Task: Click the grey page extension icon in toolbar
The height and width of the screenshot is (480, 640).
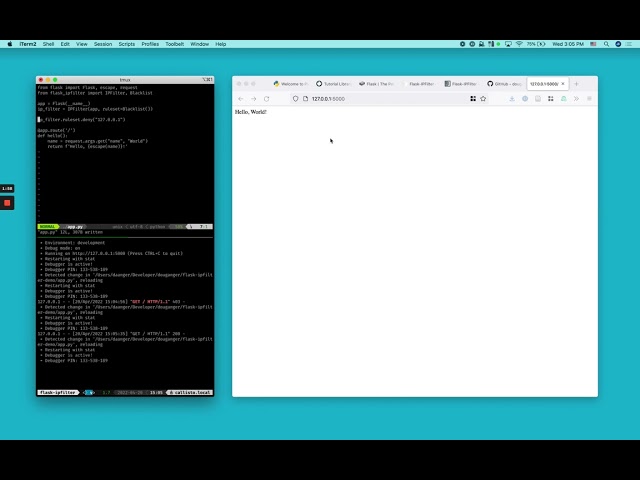Action: [538, 99]
